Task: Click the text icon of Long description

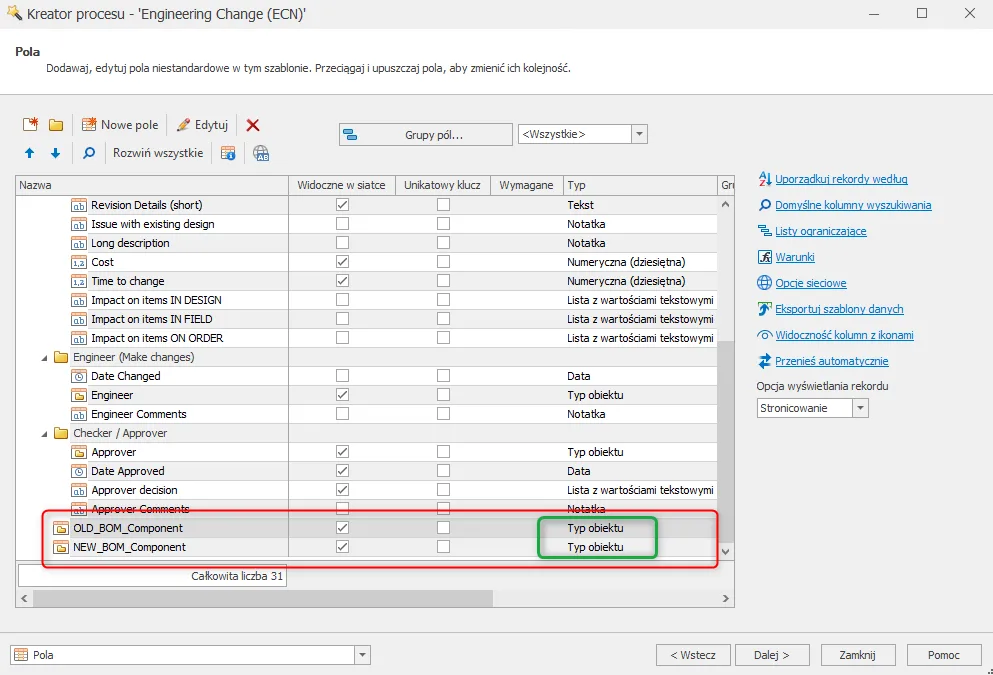Action: (79, 244)
